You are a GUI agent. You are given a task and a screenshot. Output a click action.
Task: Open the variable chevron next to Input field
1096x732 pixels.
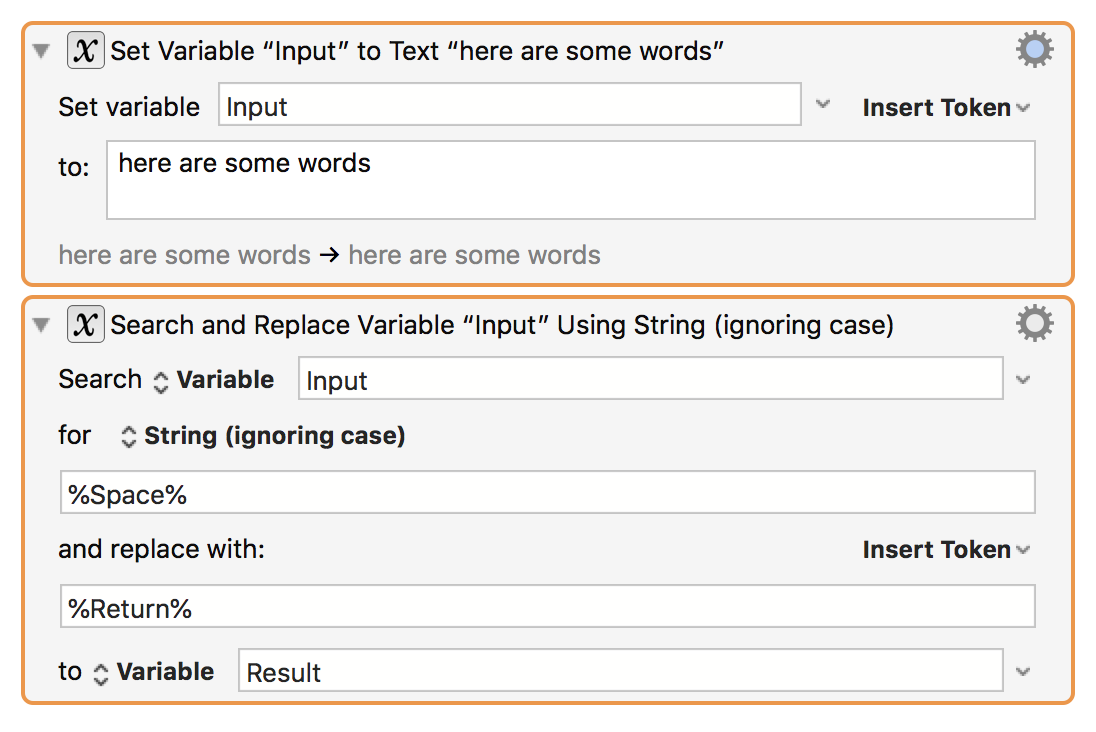[823, 104]
